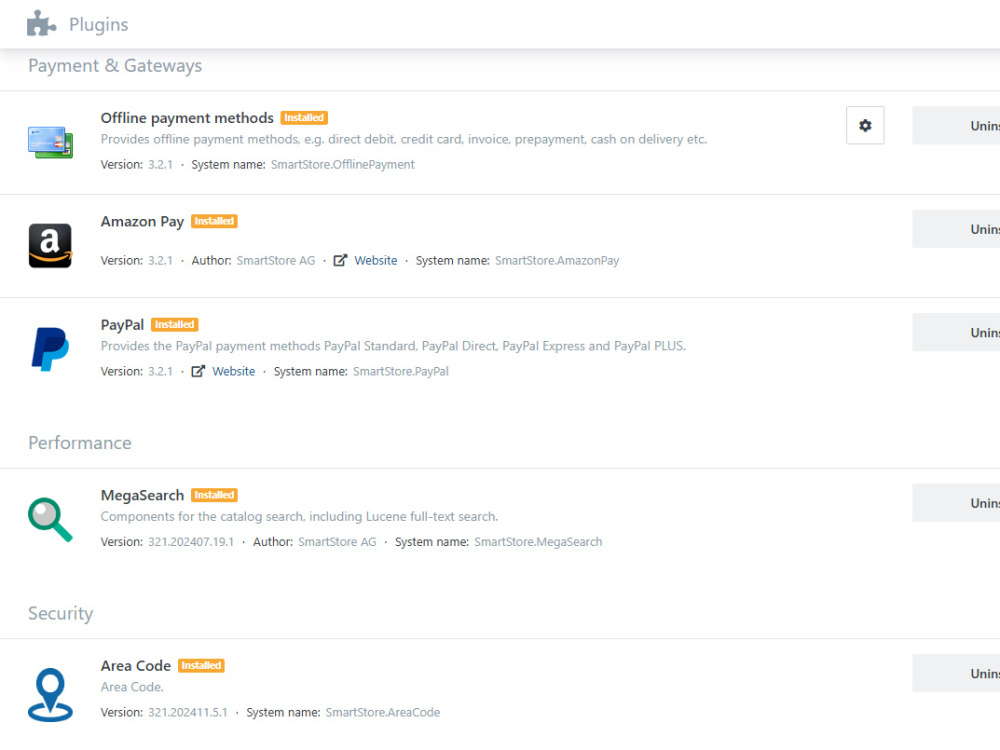Click the 'Performance' section heading
This screenshot has height=750, width=1000.
(x=80, y=443)
